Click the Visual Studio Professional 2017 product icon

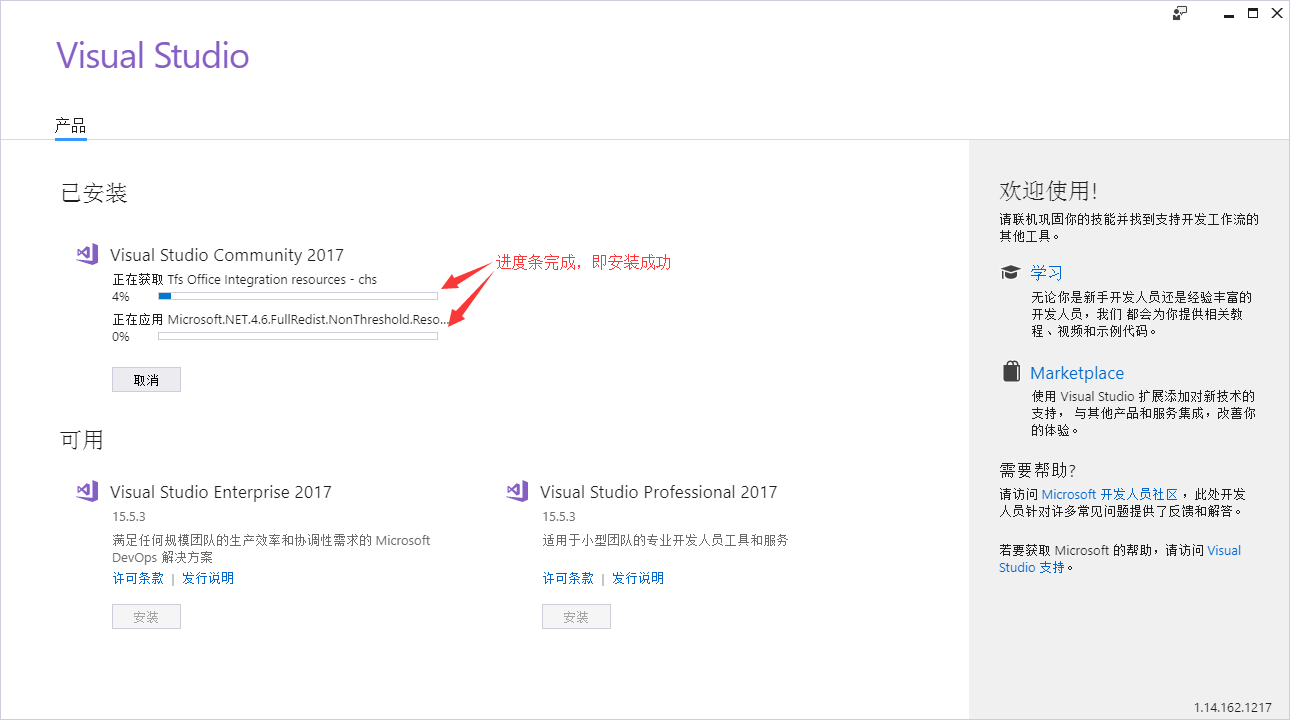click(x=517, y=491)
